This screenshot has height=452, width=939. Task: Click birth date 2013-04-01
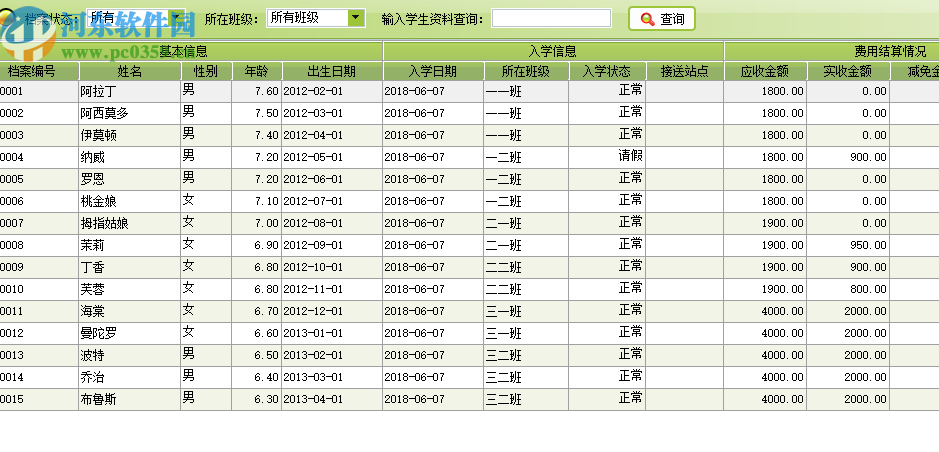pos(313,399)
